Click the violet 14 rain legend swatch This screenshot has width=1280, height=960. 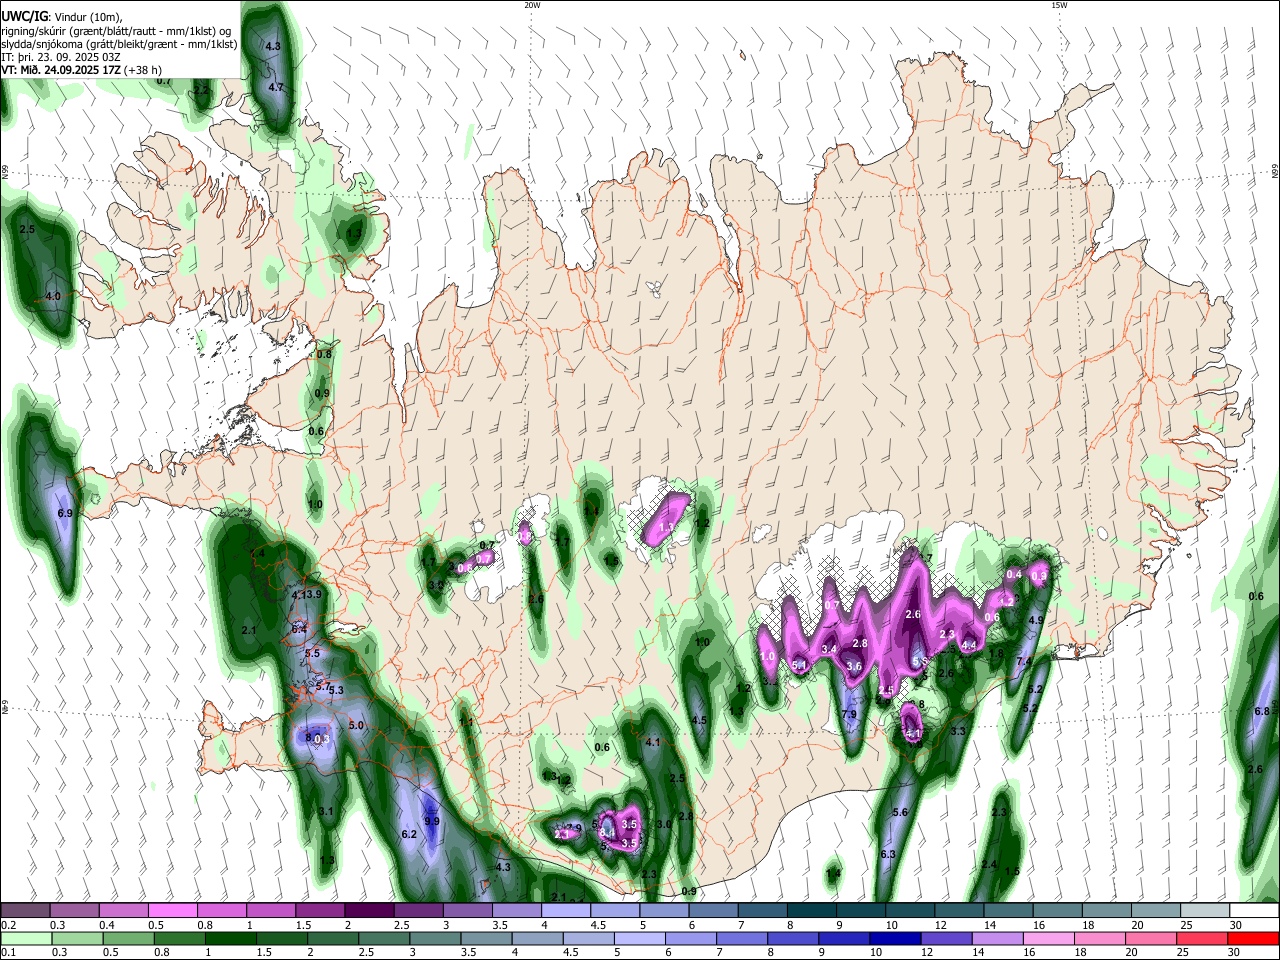(x=997, y=939)
